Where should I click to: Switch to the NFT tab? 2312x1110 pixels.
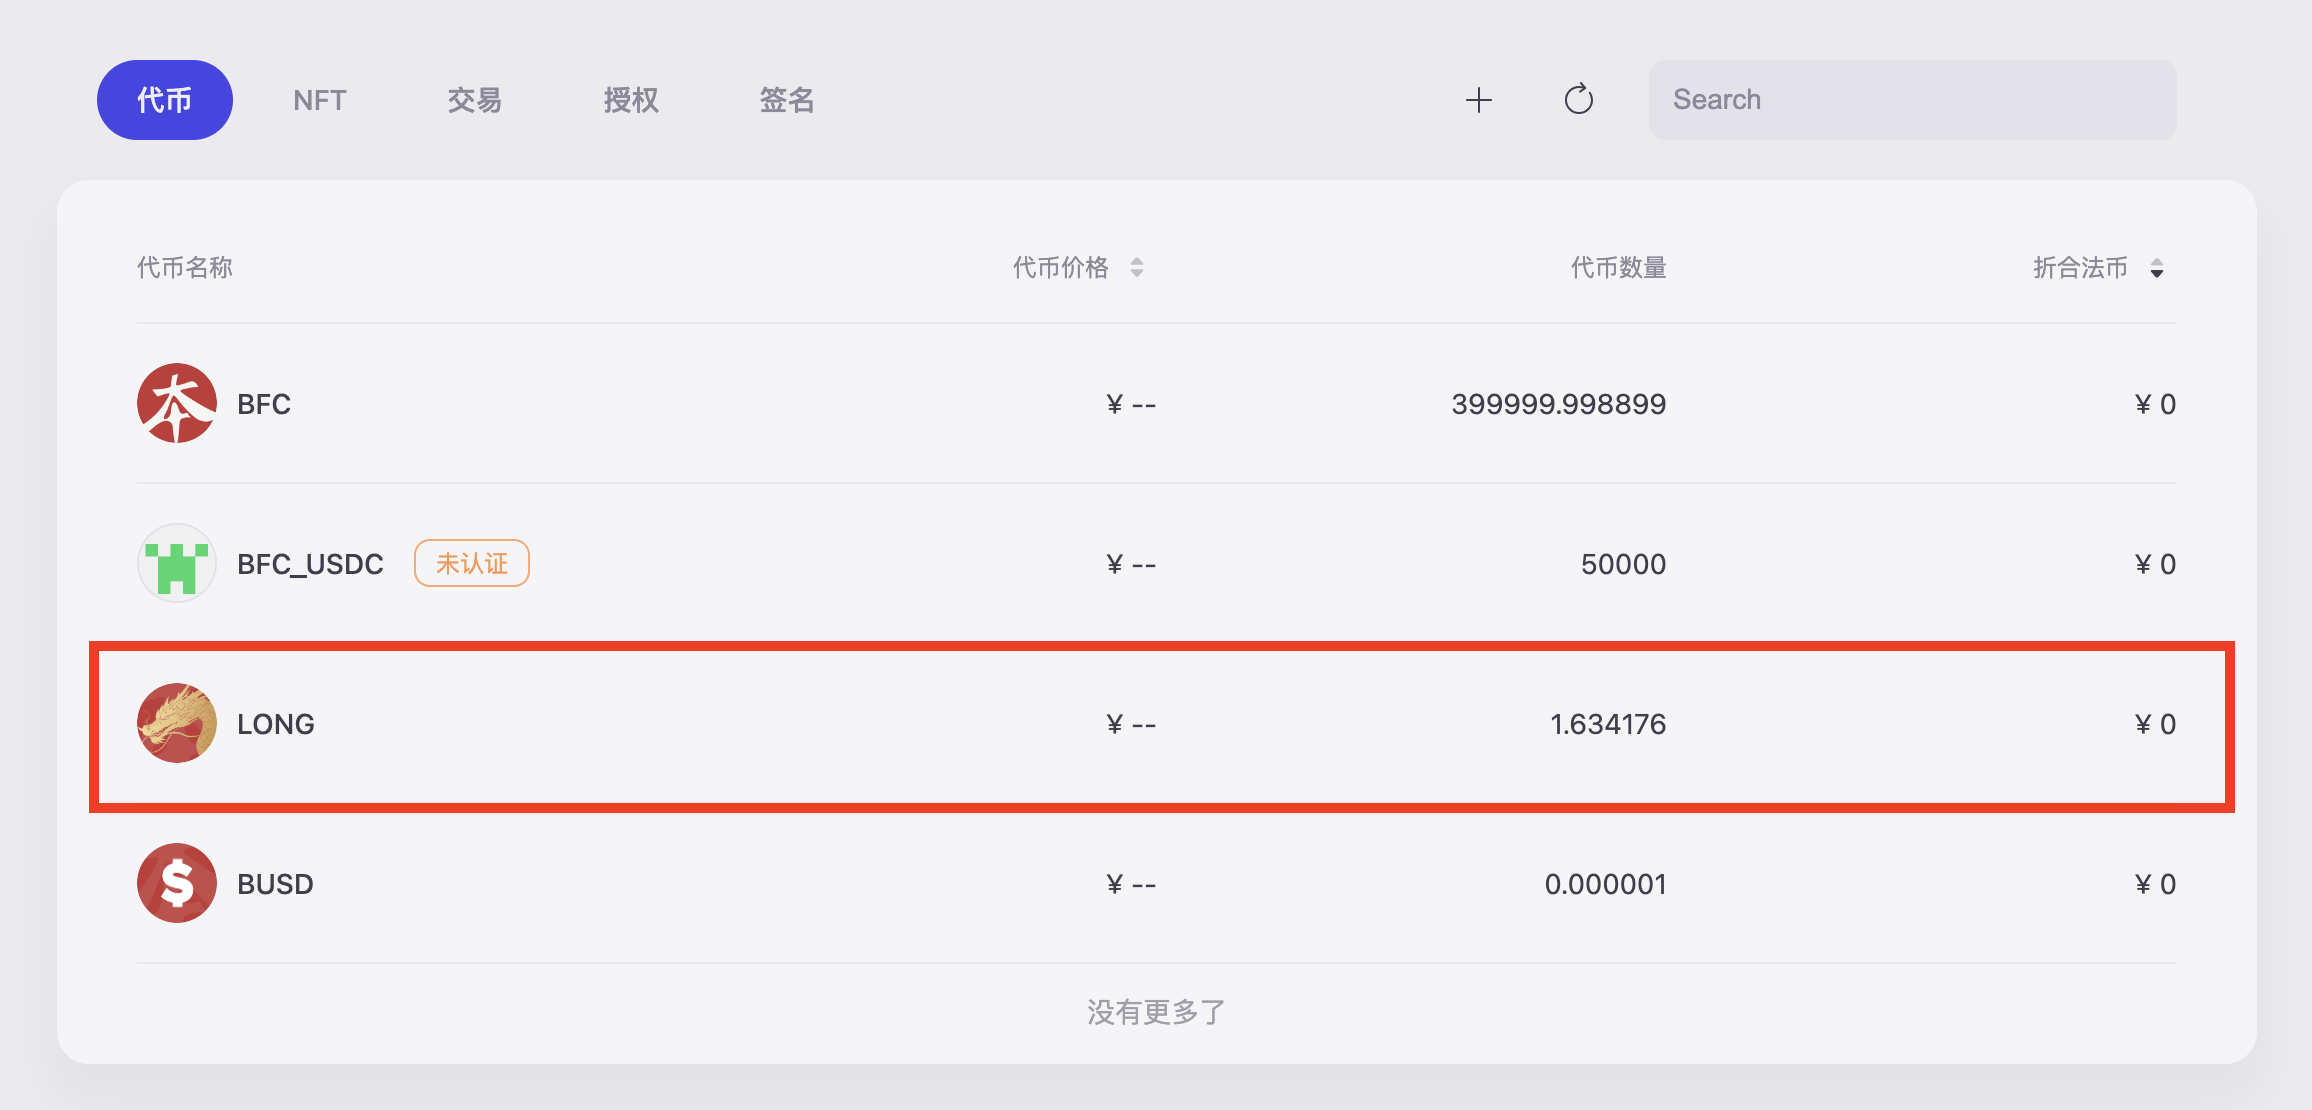pyautogui.click(x=320, y=100)
